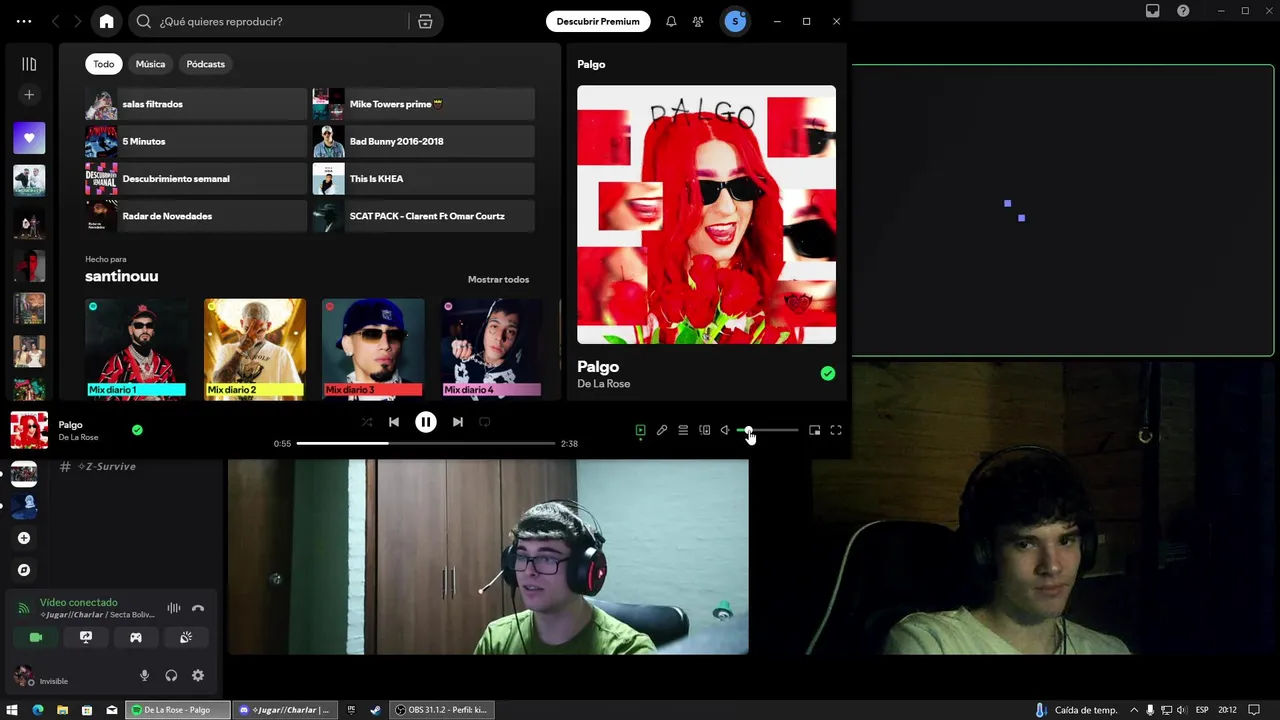Open 'Descubrimiento semanal' tile
Screen dimensions: 1280x720
196,179
